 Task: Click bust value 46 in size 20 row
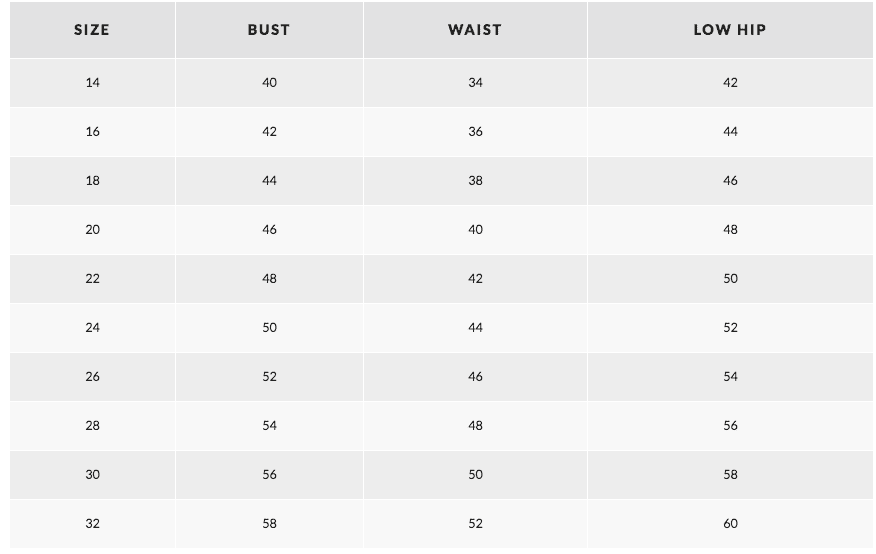point(269,230)
